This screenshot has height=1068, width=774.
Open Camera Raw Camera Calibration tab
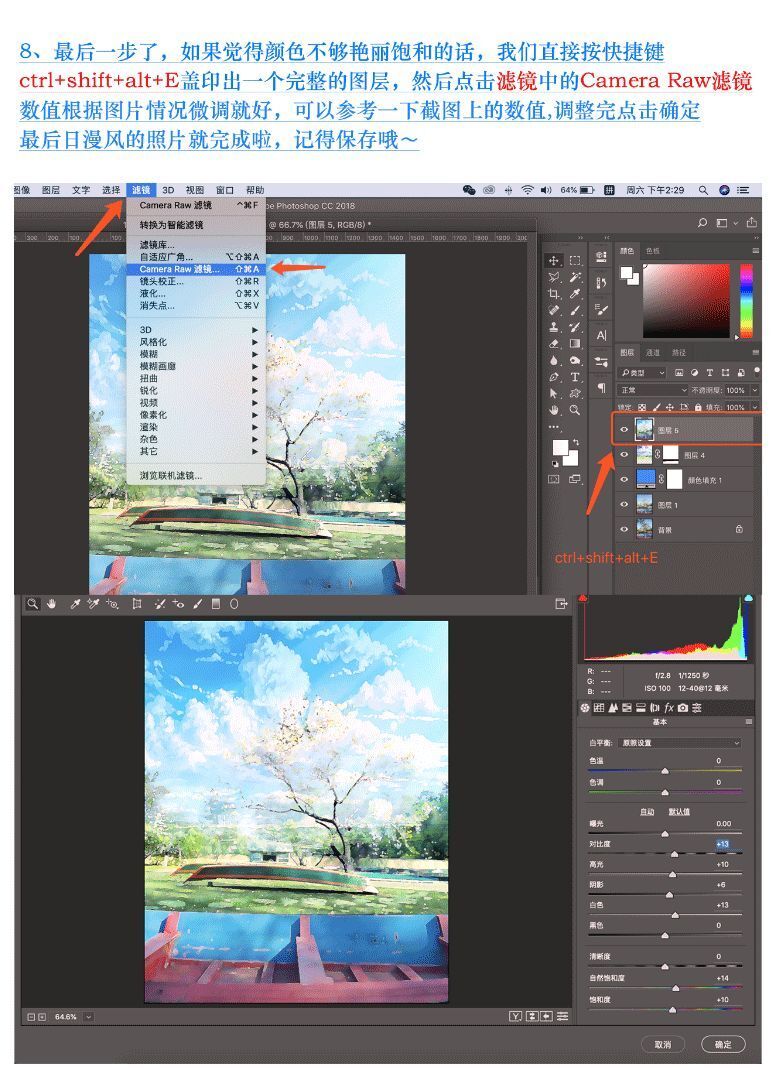683,708
